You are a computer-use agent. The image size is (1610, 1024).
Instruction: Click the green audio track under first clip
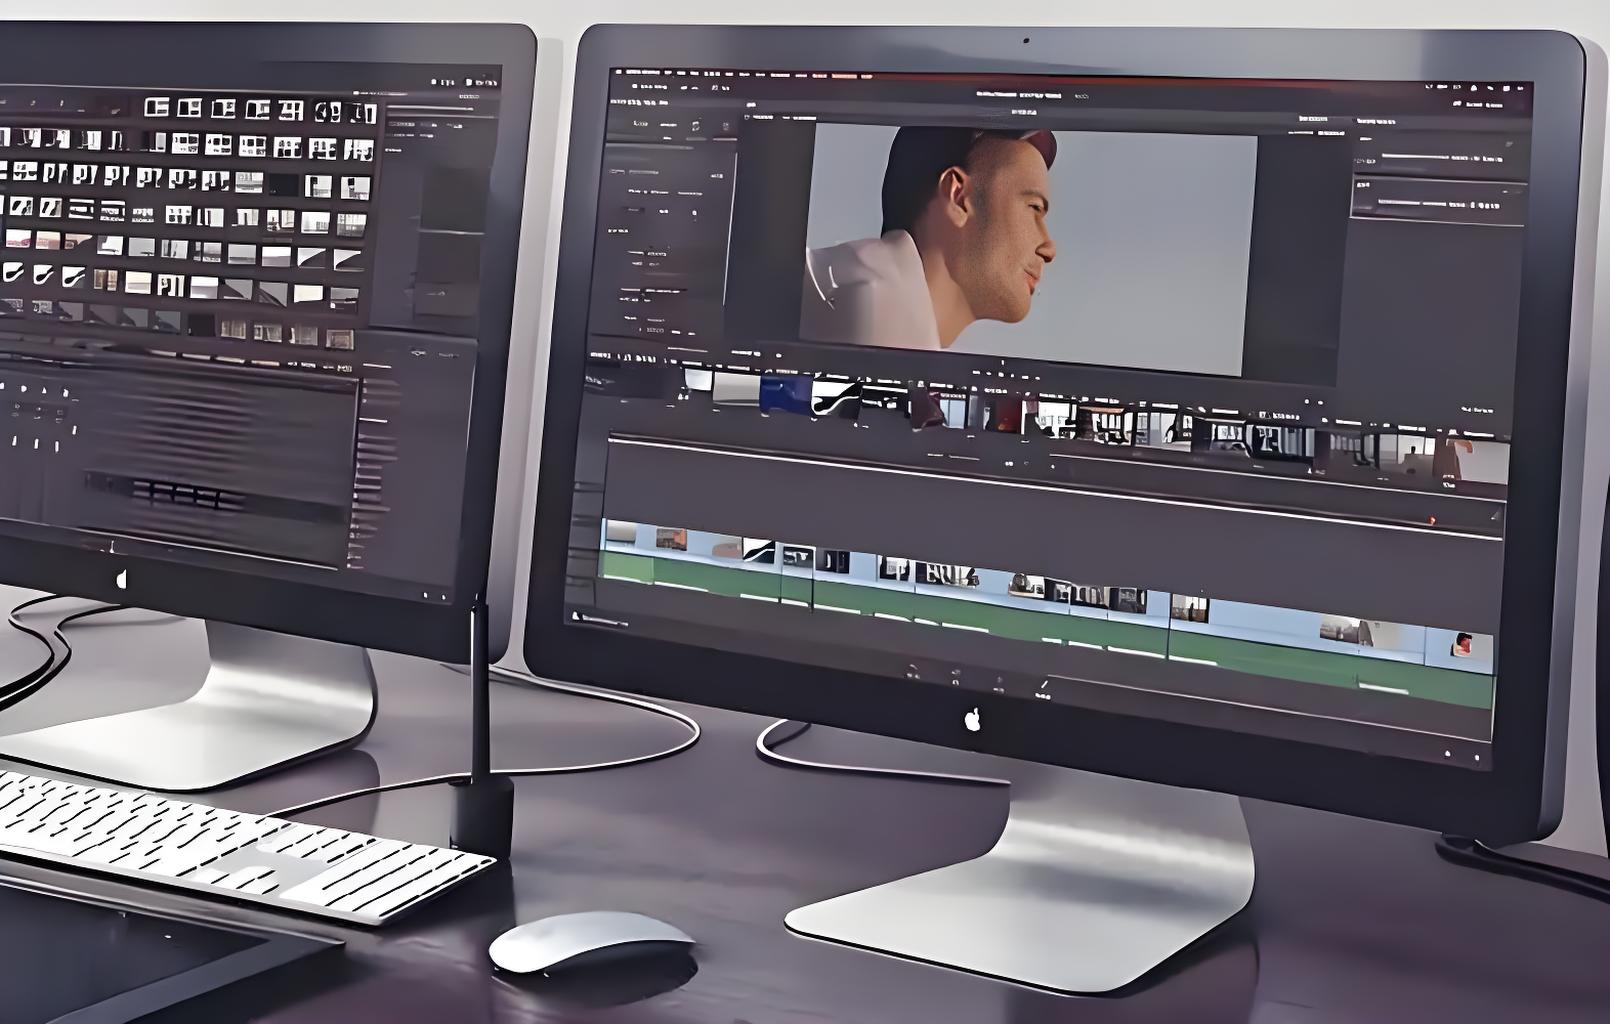[626, 568]
